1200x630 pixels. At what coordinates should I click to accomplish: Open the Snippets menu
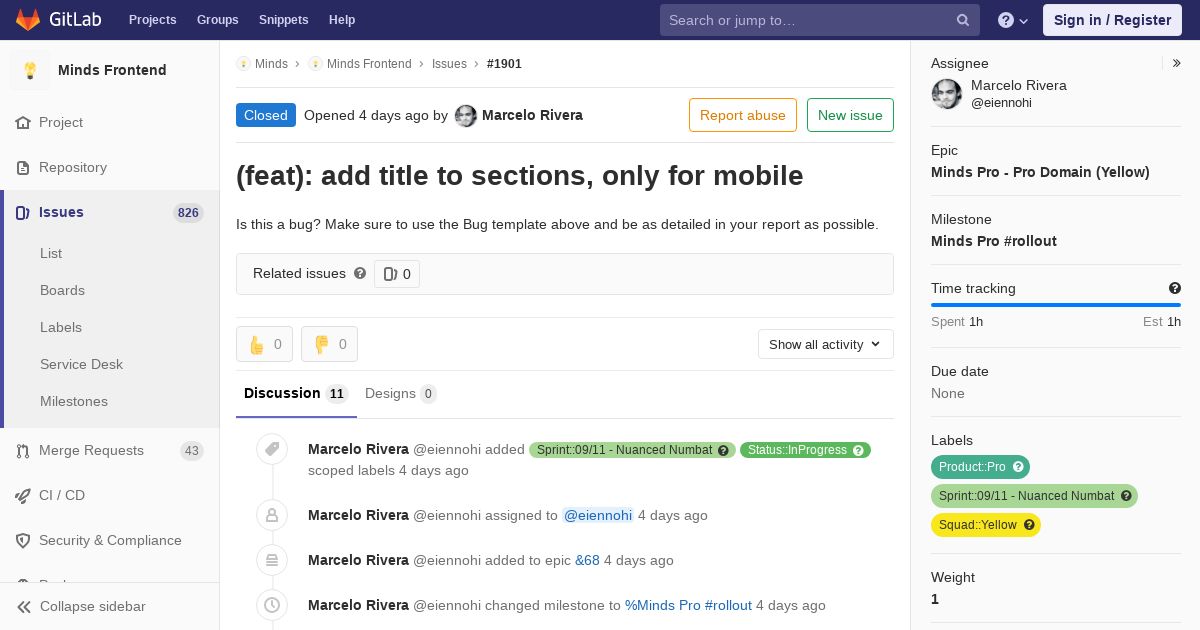[x=283, y=20]
